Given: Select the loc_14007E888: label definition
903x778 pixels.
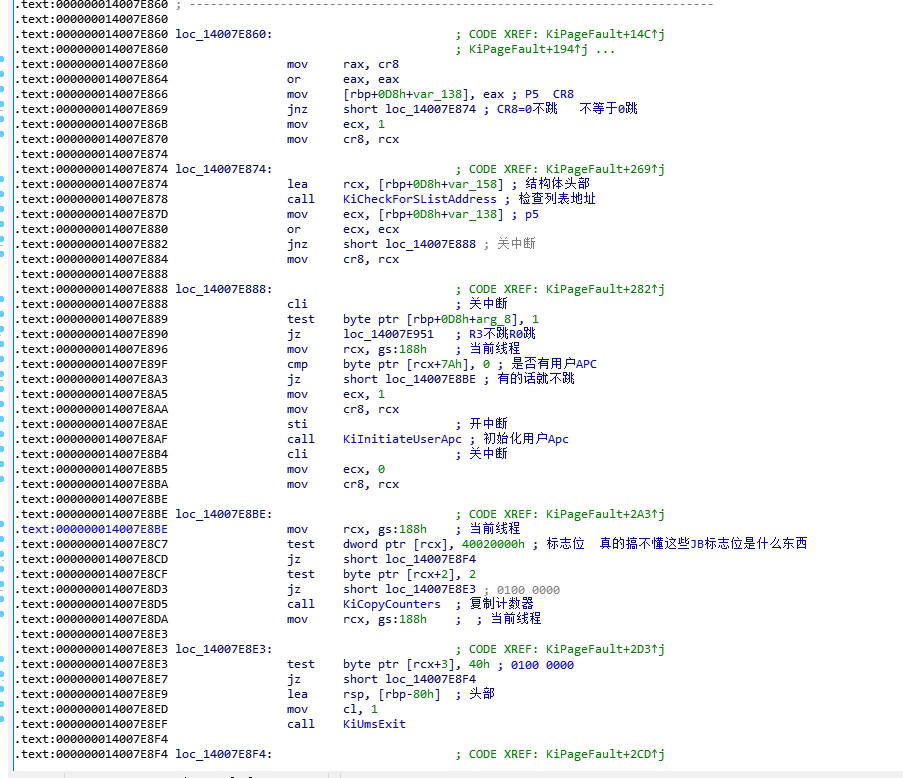Looking at the screenshot, I should (x=223, y=289).
